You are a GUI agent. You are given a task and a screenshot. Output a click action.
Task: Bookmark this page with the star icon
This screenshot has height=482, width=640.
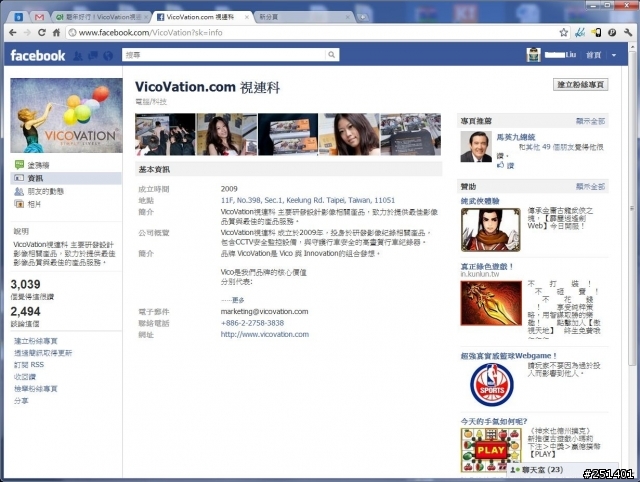pyautogui.click(x=564, y=33)
